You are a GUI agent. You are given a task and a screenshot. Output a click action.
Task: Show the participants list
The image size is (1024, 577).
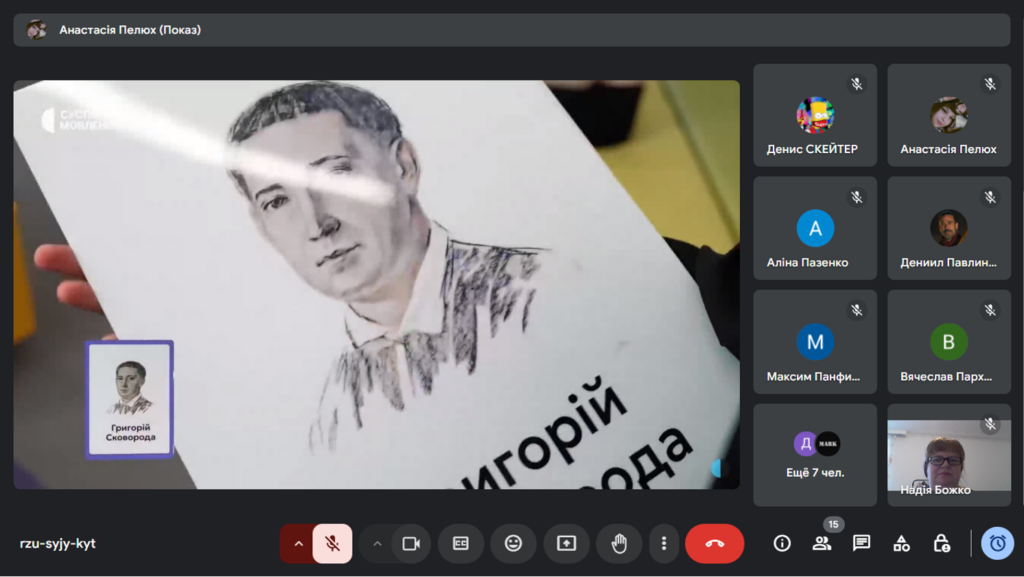point(822,543)
